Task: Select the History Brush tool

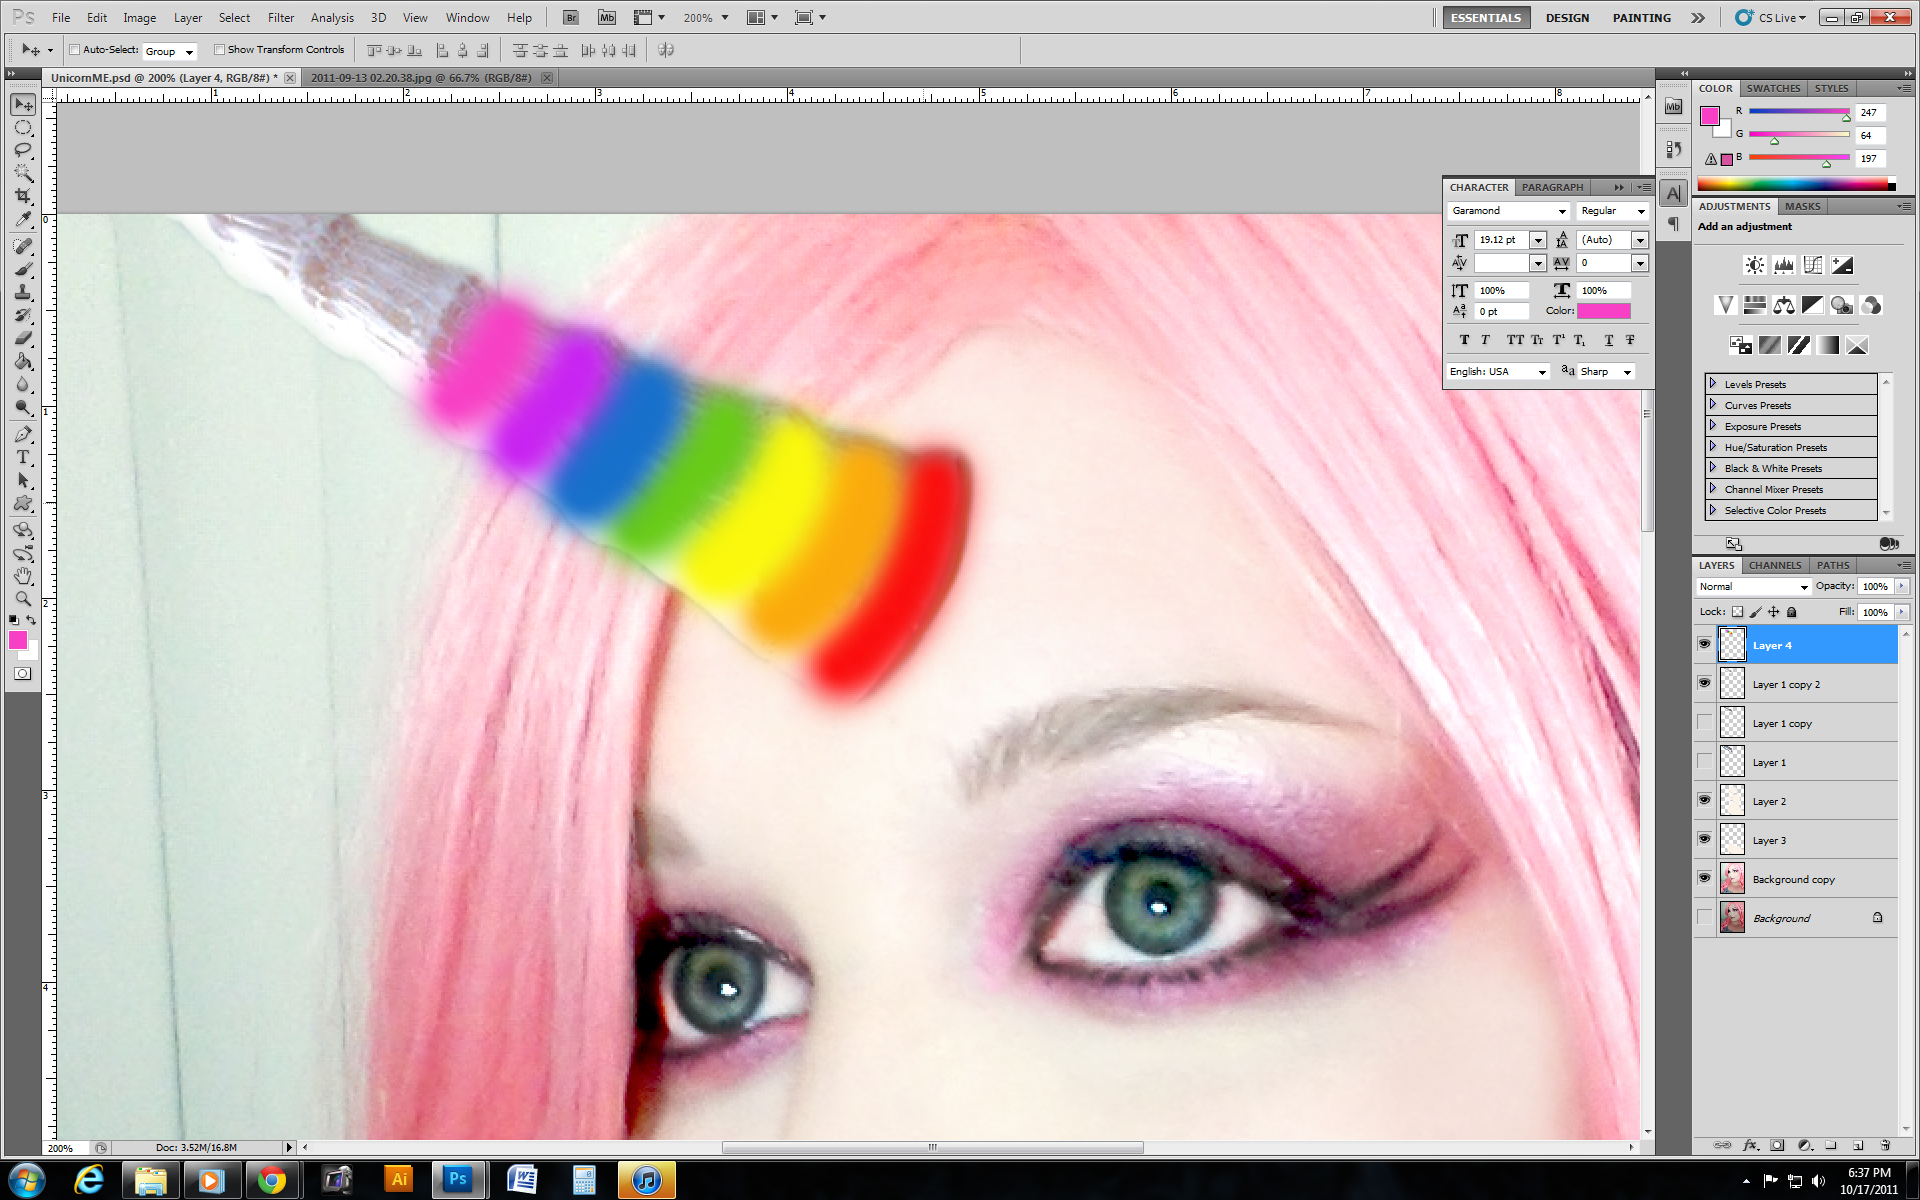Action: pyautogui.click(x=23, y=315)
